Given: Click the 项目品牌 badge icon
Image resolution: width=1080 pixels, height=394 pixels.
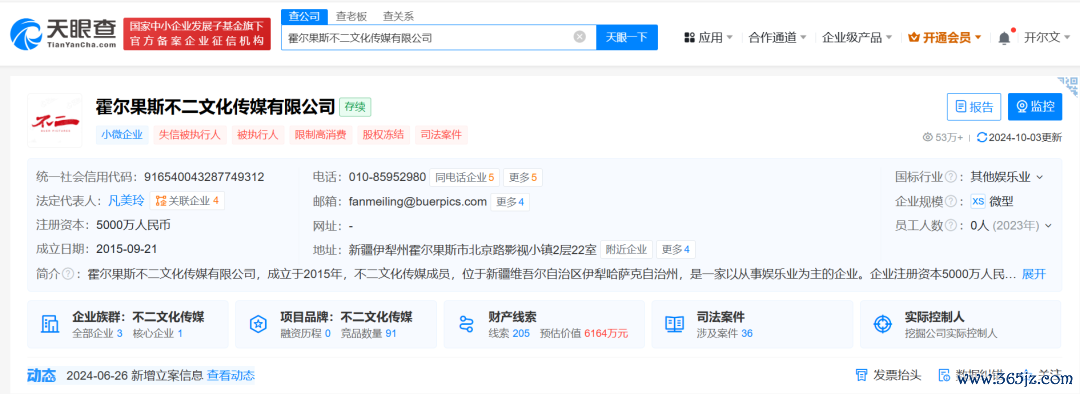Looking at the screenshot, I should (258, 324).
